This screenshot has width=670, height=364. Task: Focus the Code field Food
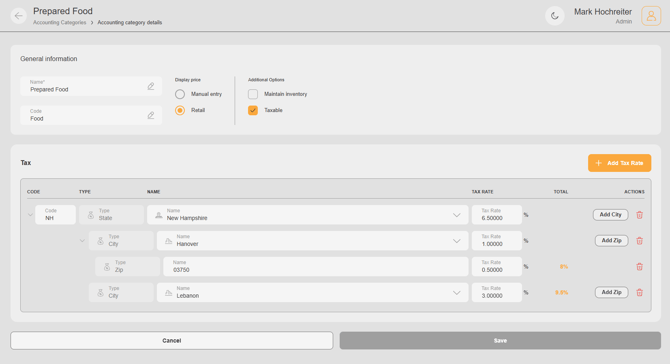coord(91,115)
